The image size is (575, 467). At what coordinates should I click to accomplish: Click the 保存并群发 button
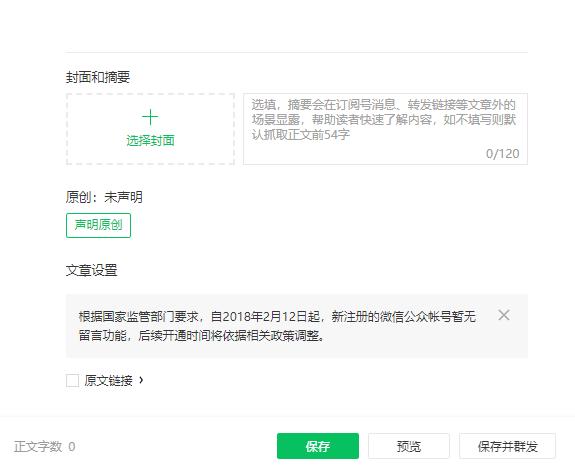[x=507, y=446]
